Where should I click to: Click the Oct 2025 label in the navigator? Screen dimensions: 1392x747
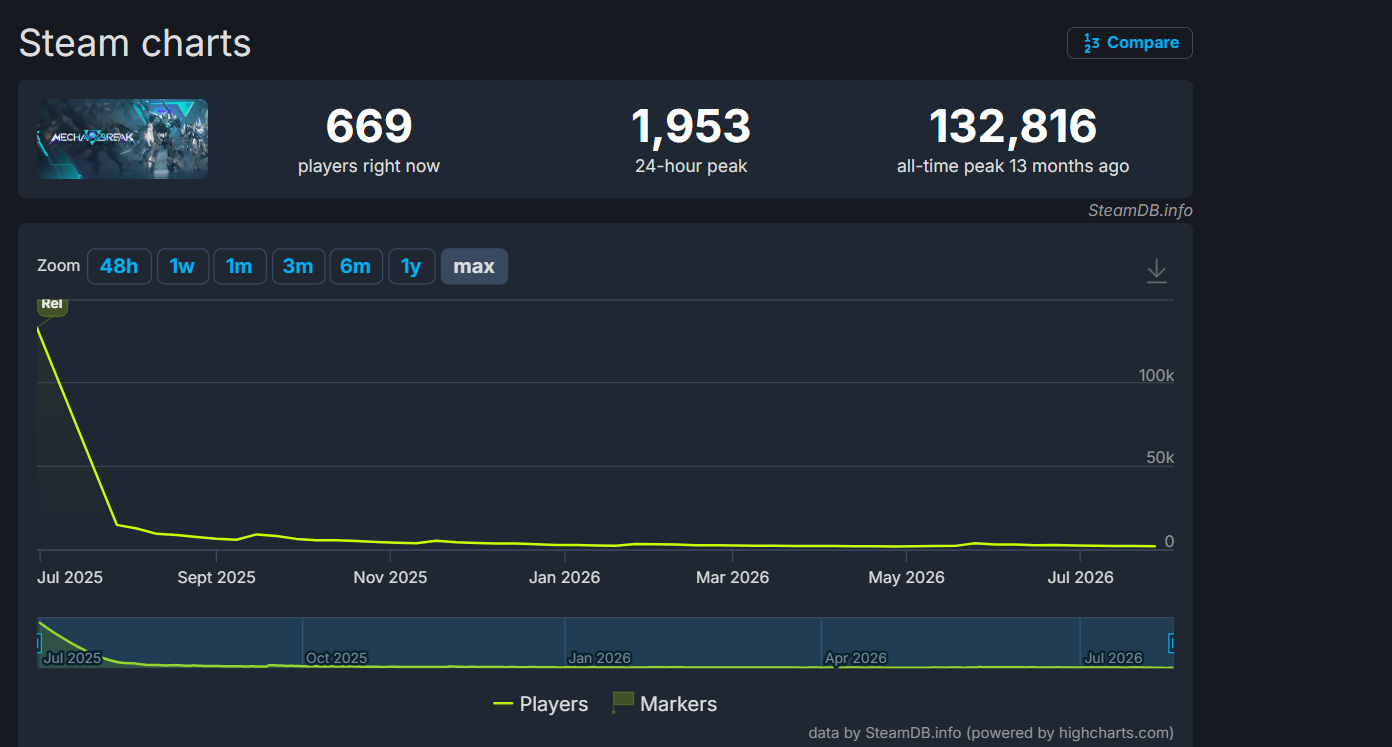pyautogui.click(x=336, y=658)
